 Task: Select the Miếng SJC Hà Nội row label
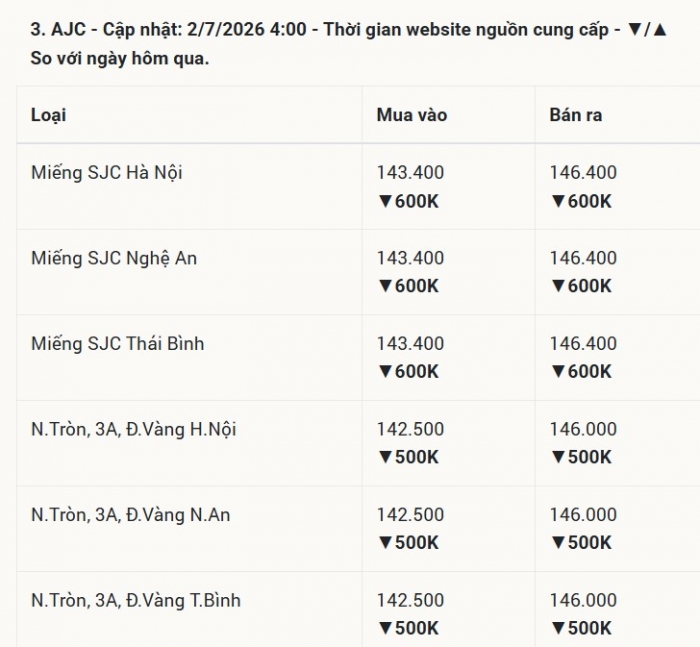tap(107, 173)
